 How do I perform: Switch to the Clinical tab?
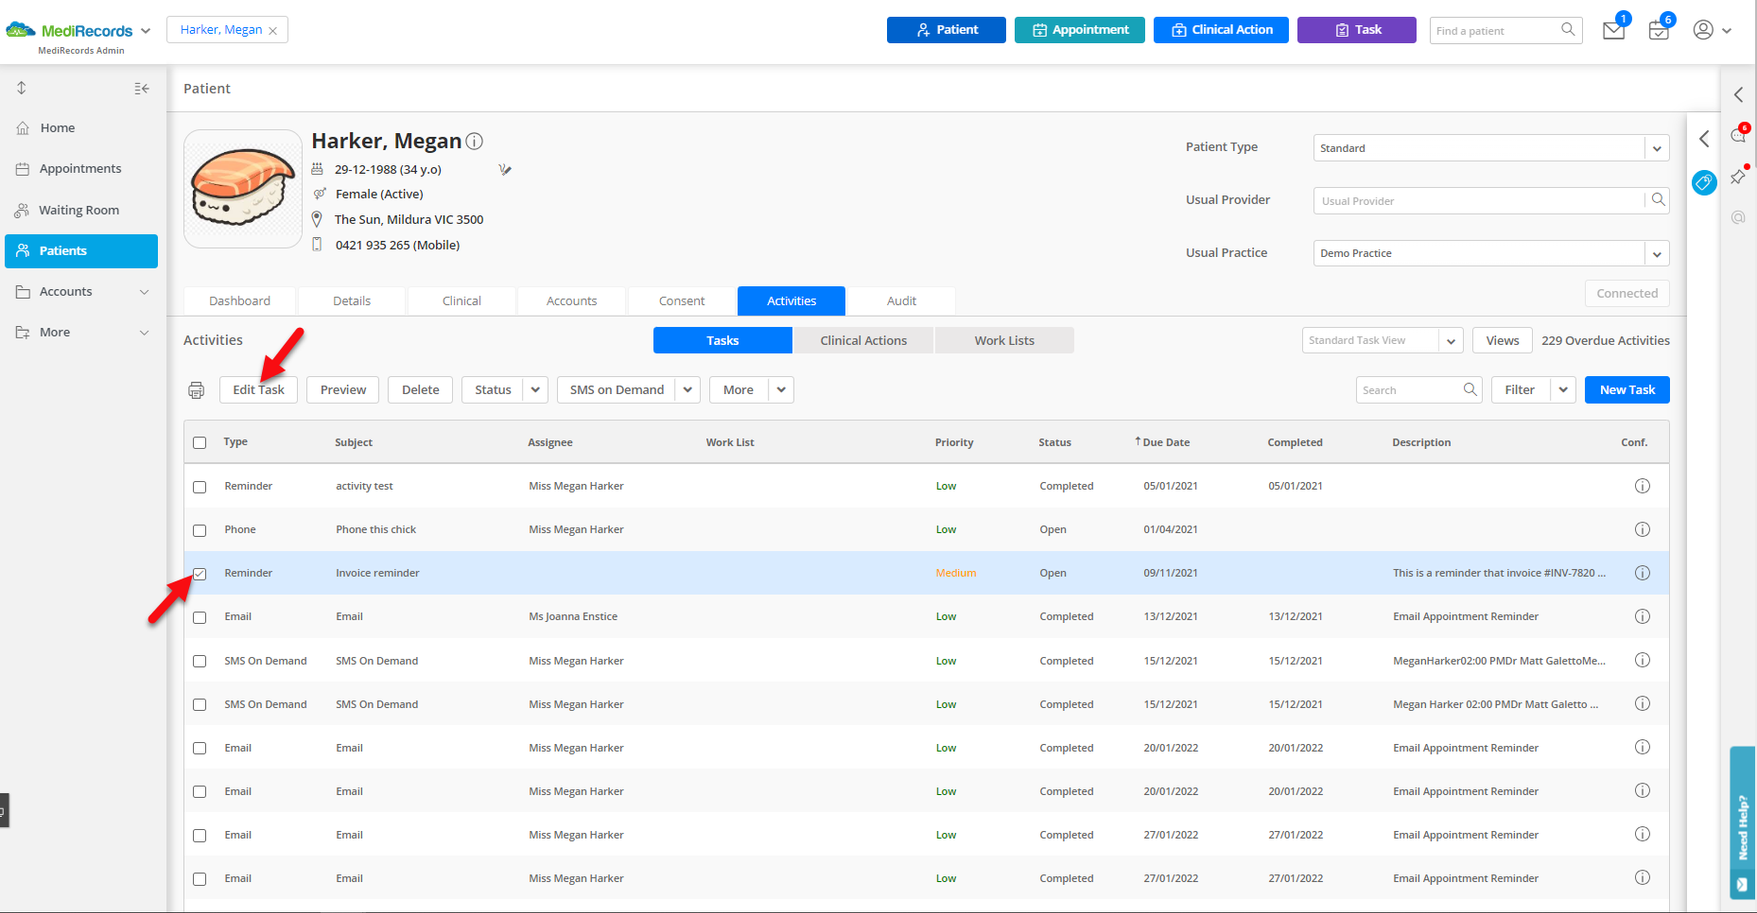[462, 301]
